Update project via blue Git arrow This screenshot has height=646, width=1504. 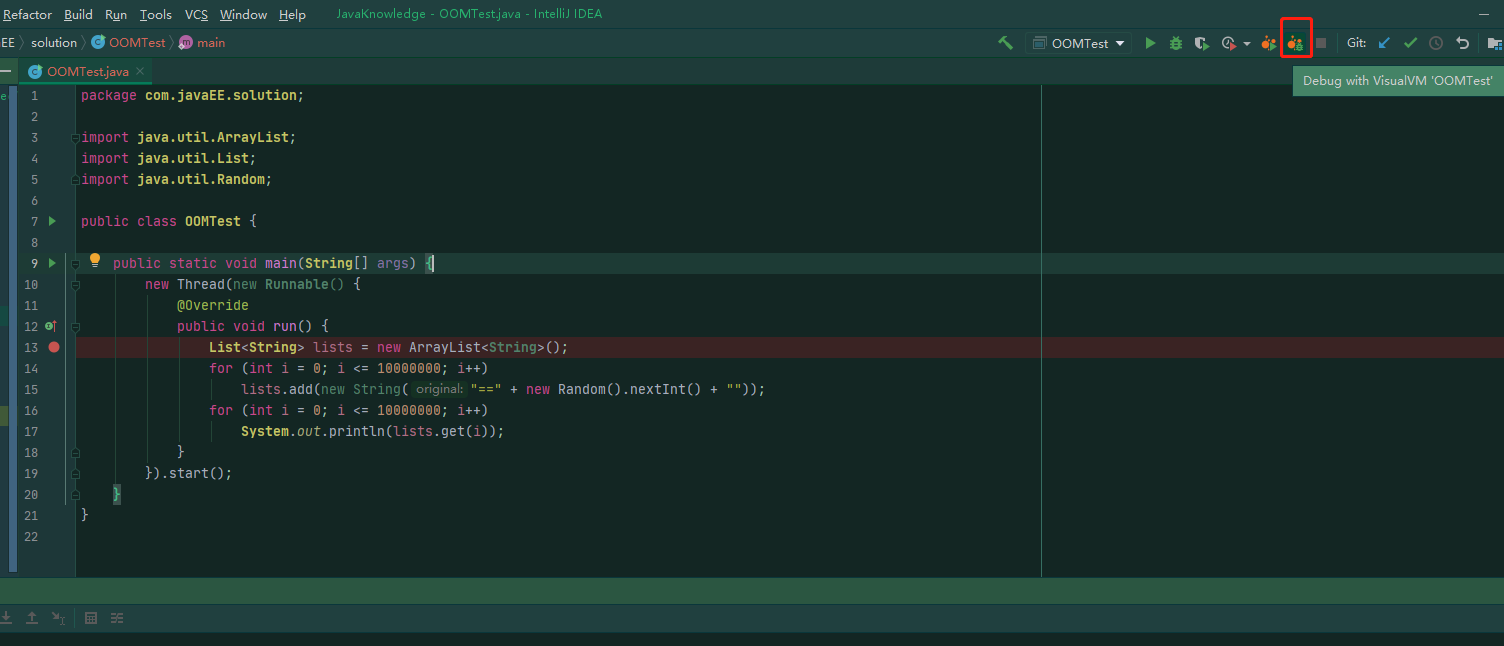tap(1384, 43)
